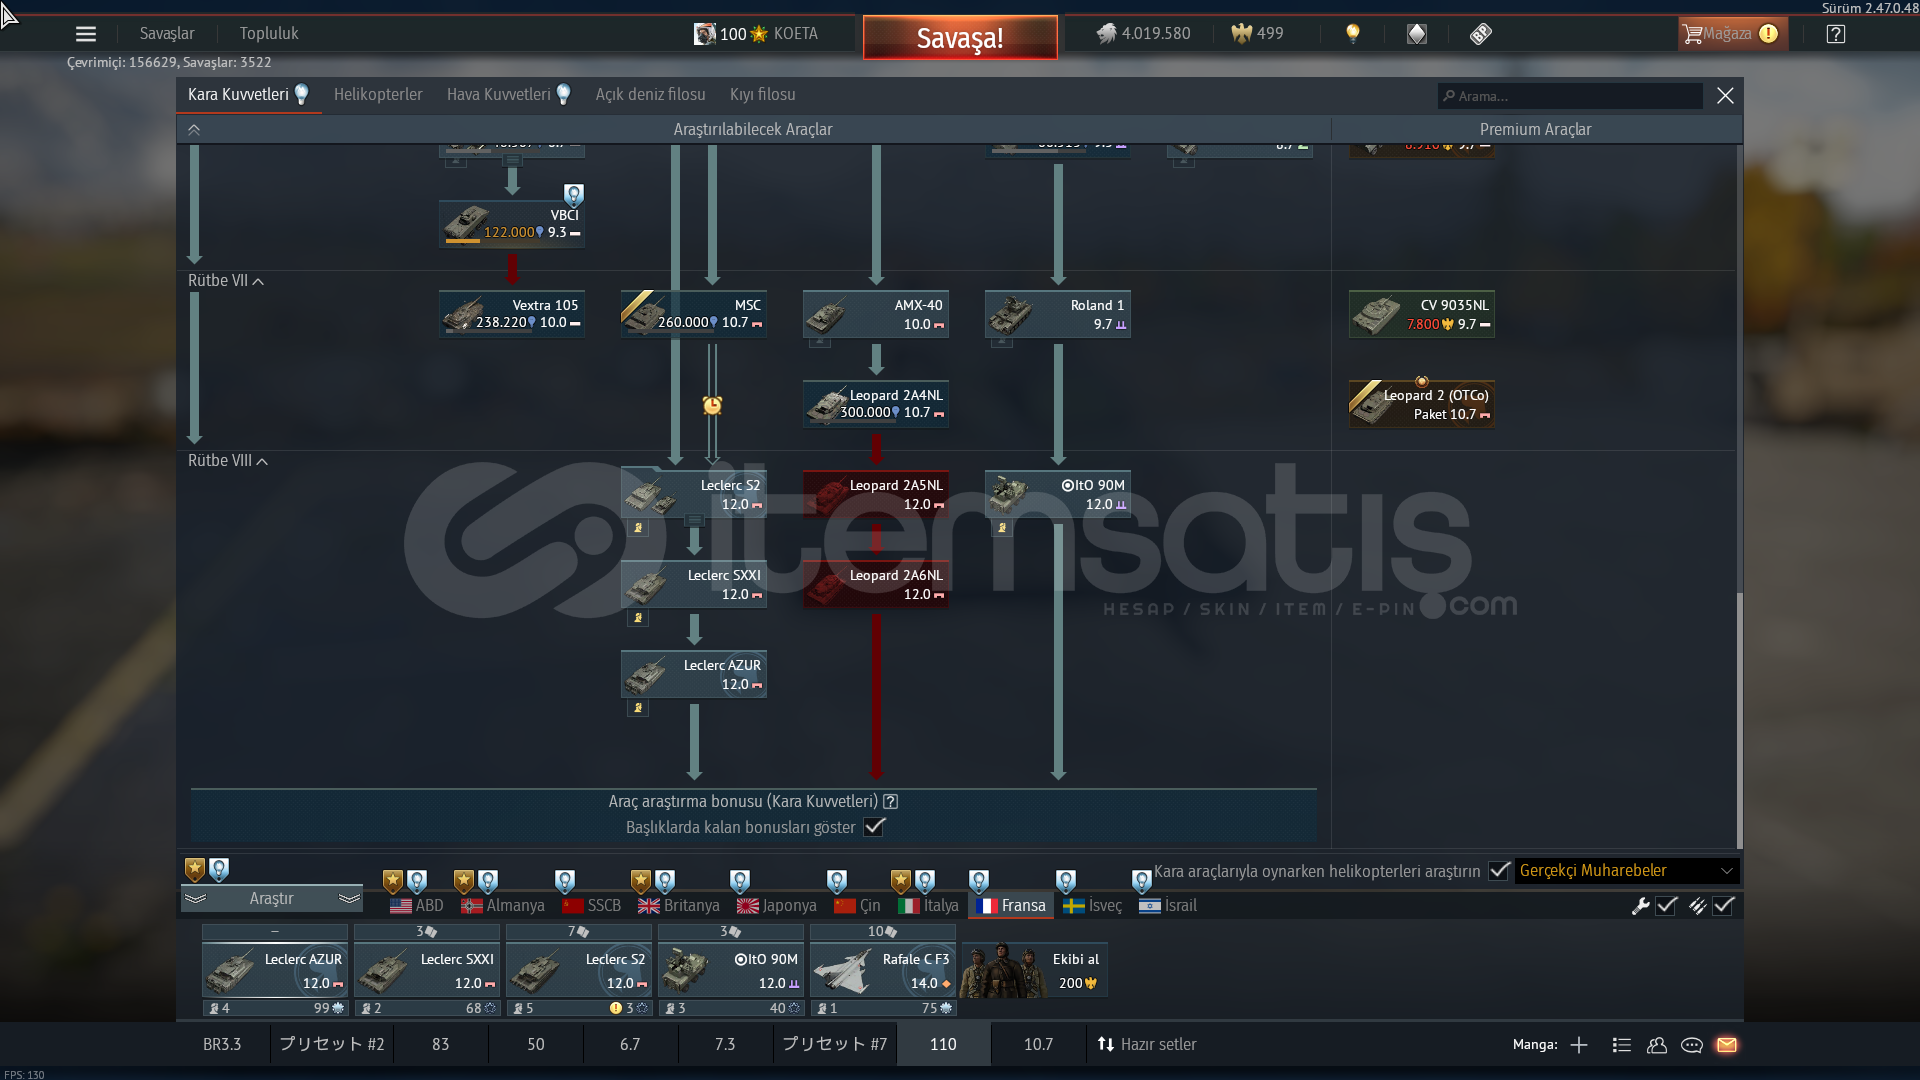
Task: Open the contacts icon
Action: tap(1657, 1045)
